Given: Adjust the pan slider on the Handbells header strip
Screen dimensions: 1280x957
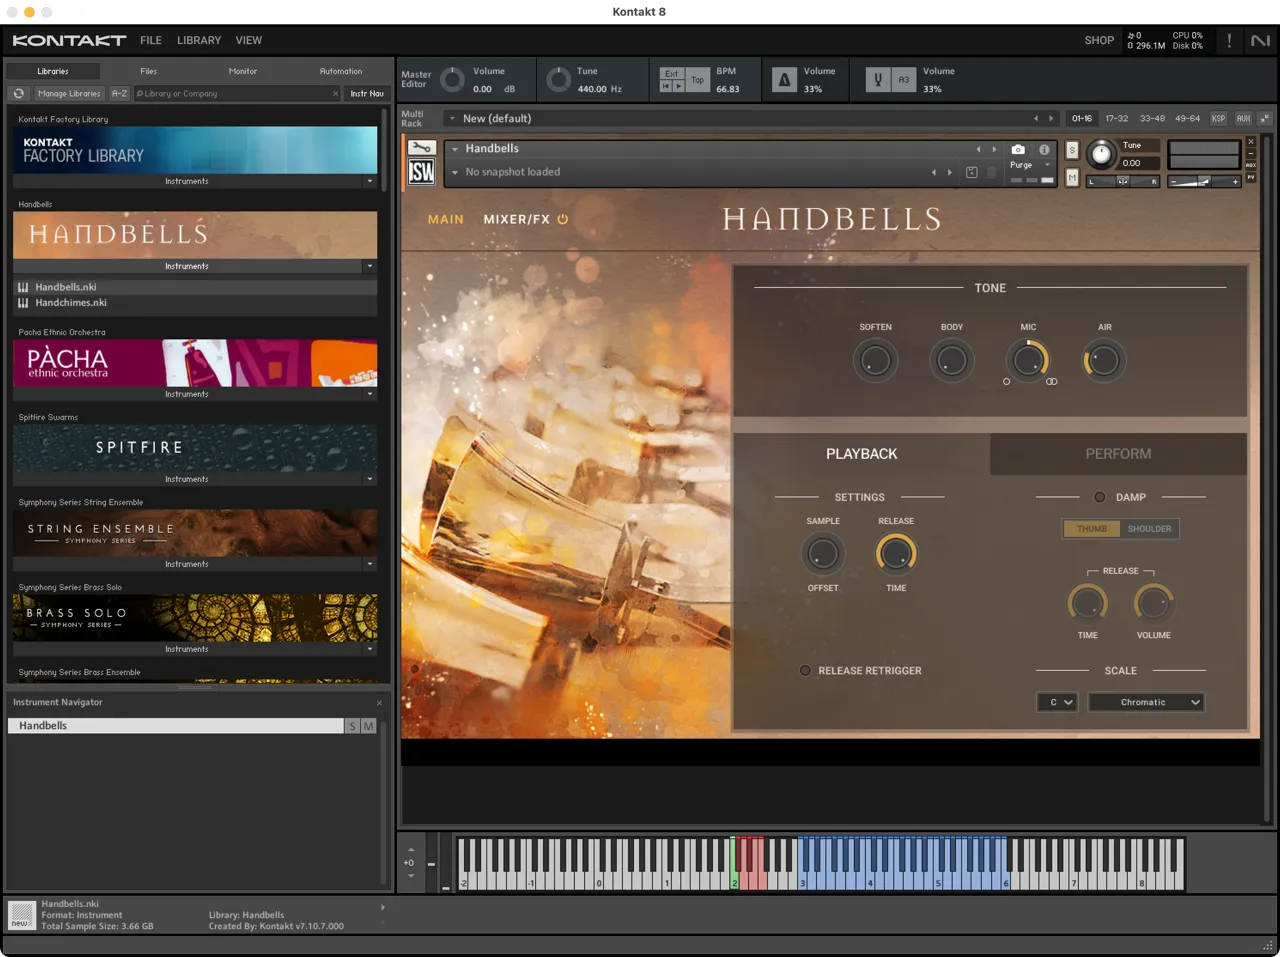Looking at the screenshot, I should (x=1124, y=182).
